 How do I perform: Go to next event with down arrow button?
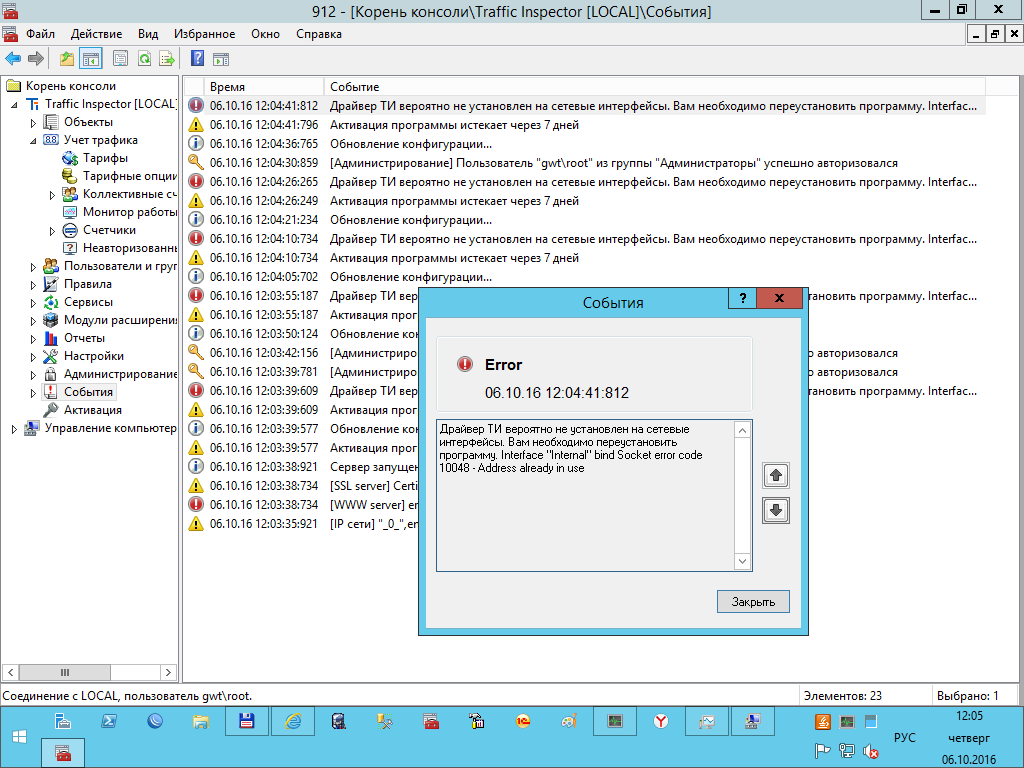pos(776,511)
